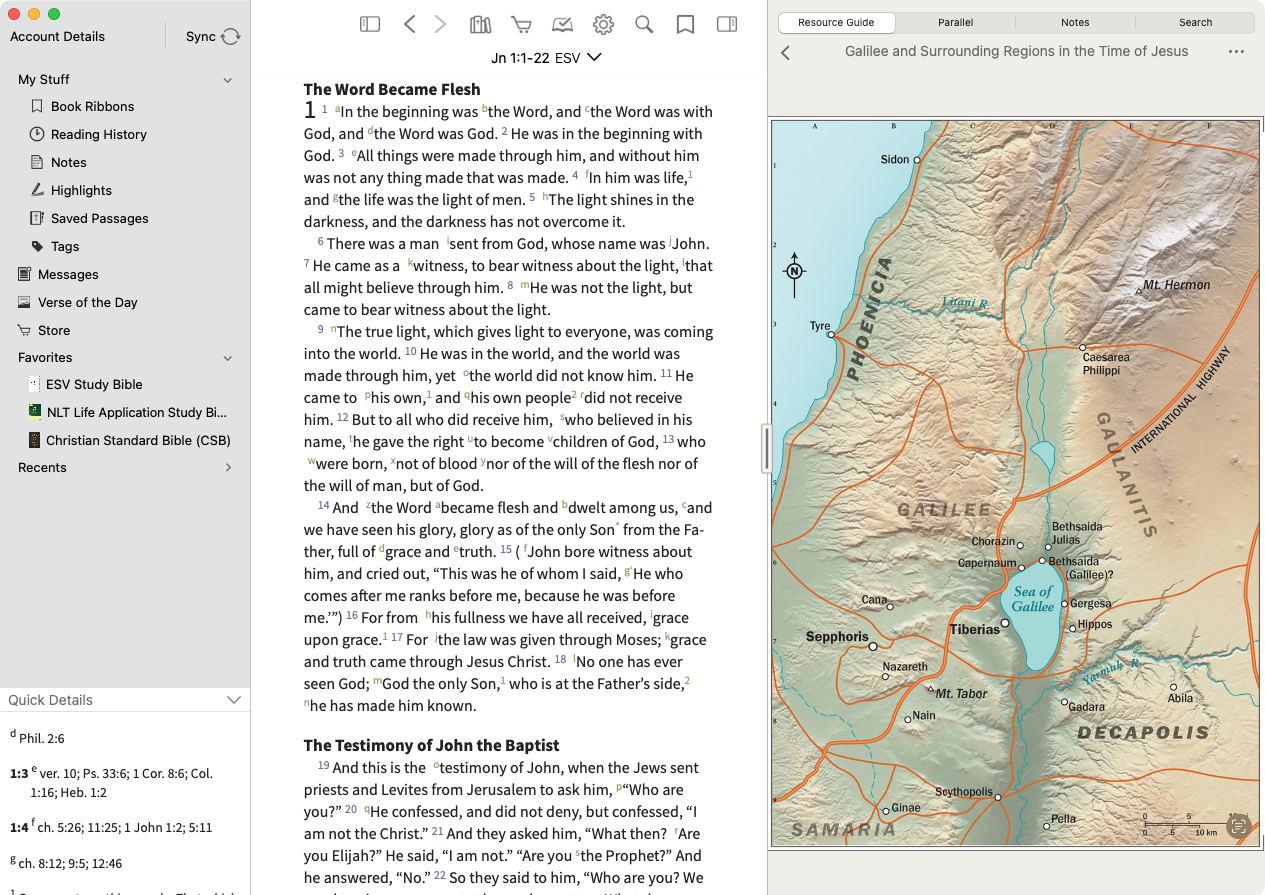Open the three-dot more options menu

click(x=1236, y=52)
